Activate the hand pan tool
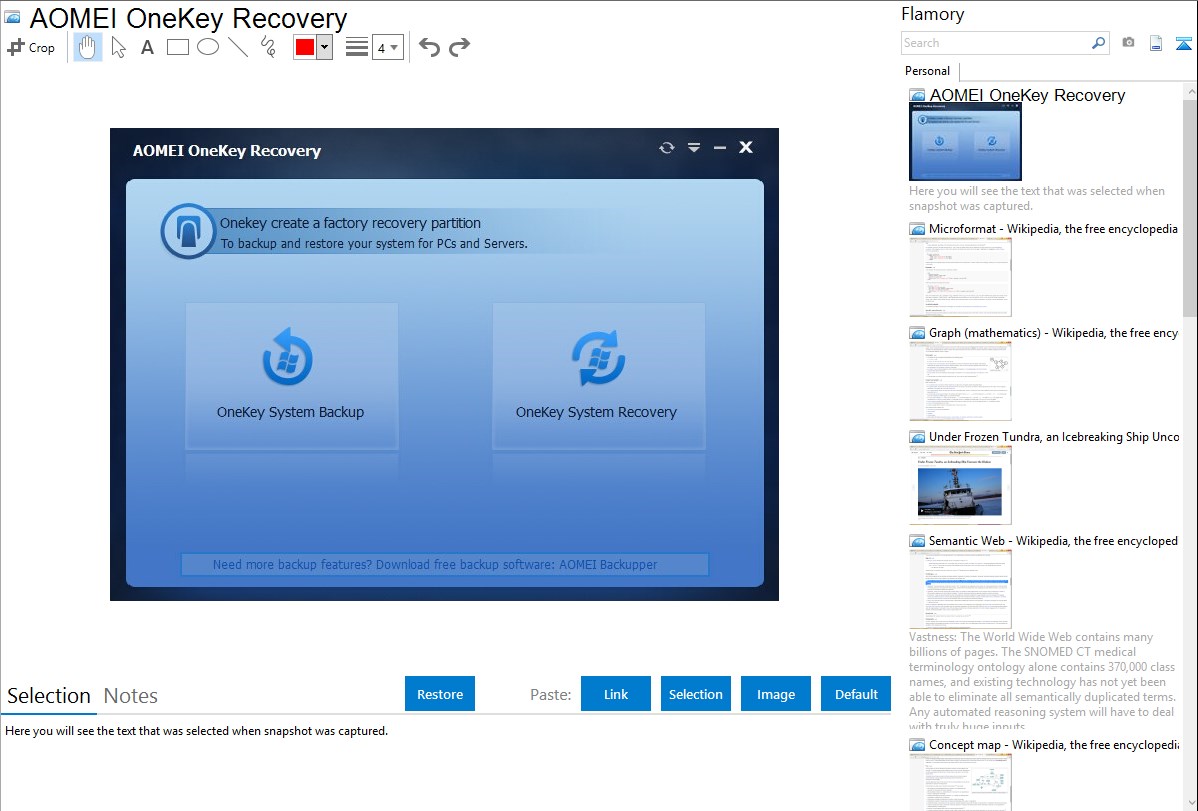The width and height of the screenshot is (1198, 811). [x=87, y=47]
